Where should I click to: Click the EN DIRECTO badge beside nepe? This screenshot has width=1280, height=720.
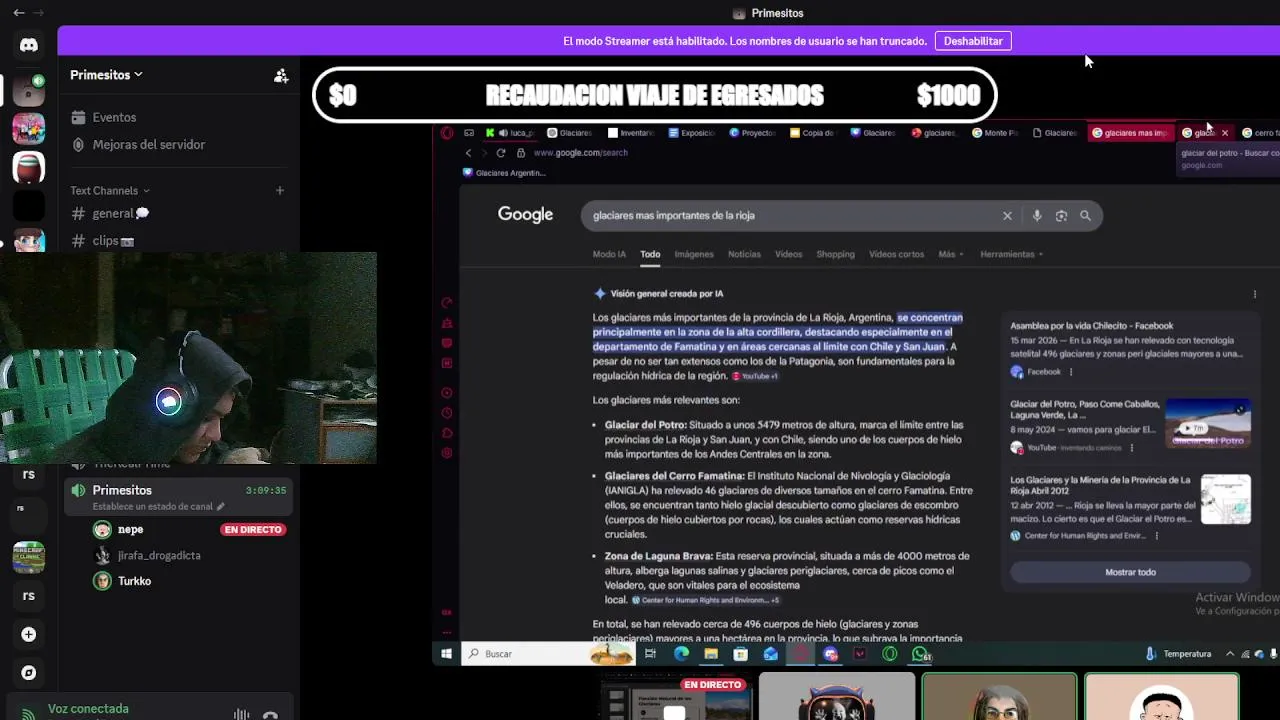[253, 529]
